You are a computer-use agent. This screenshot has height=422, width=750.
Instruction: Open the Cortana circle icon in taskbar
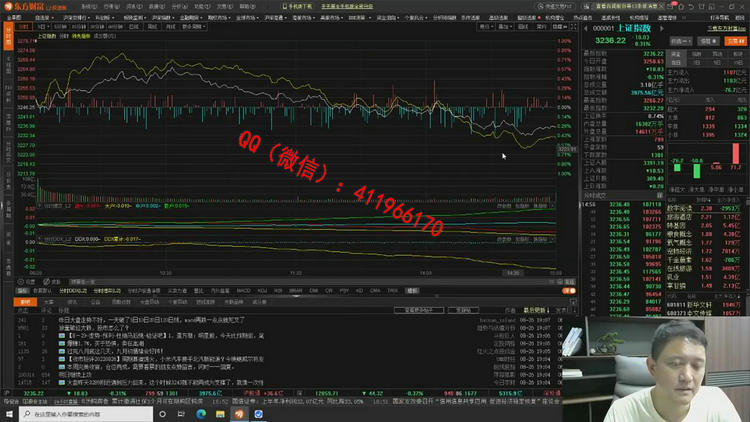163,414
